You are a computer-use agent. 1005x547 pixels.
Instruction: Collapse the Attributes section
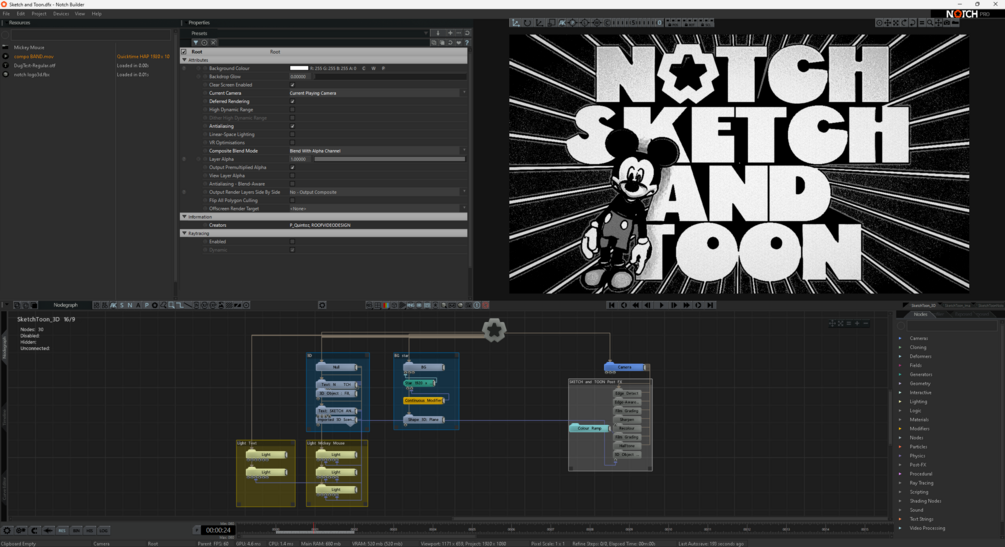[x=185, y=60]
